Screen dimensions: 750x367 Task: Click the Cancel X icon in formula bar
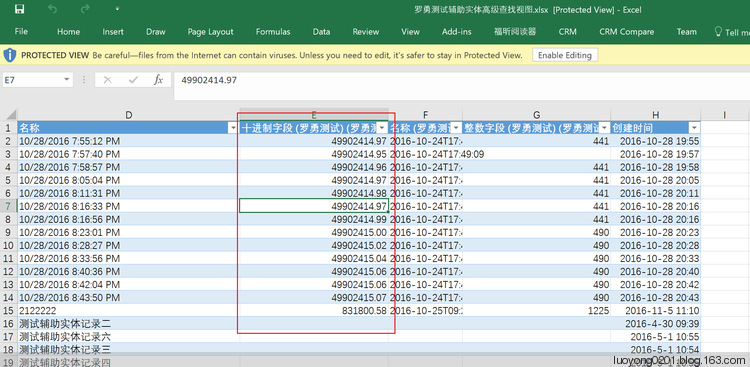pyautogui.click(x=108, y=80)
